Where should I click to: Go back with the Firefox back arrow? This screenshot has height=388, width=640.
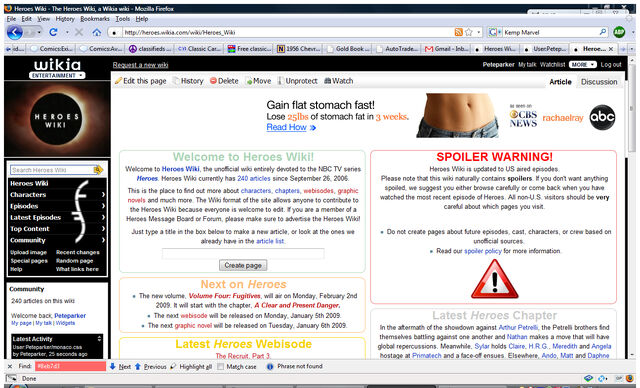point(15,32)
